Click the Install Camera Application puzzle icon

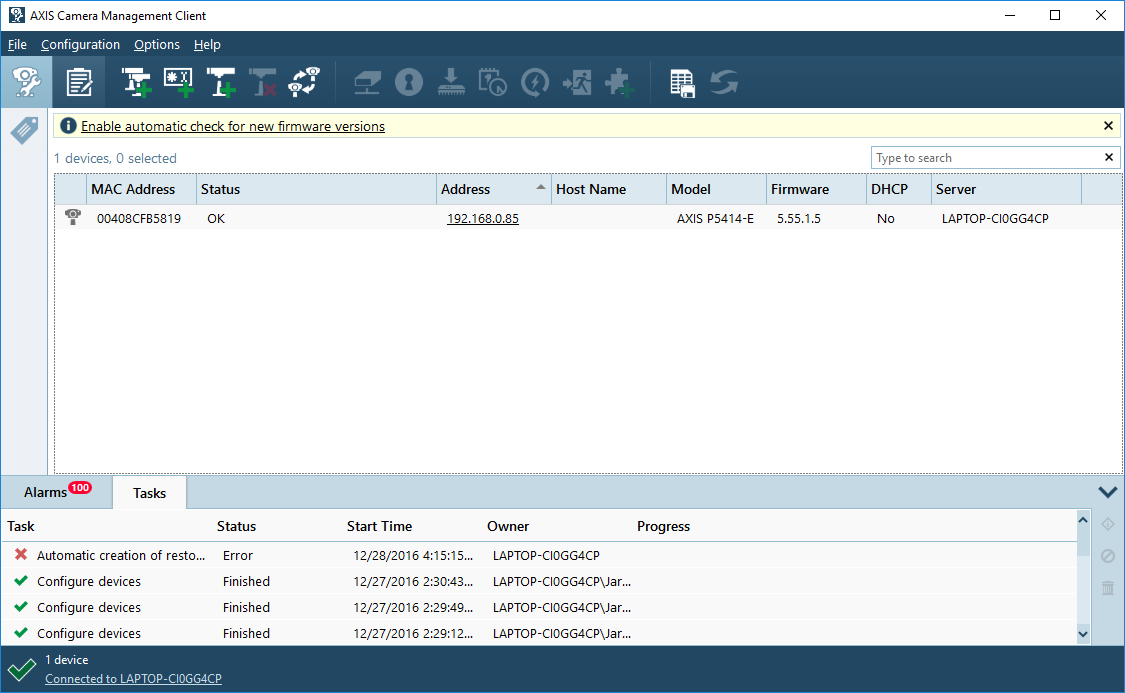[x=619, y=82]
